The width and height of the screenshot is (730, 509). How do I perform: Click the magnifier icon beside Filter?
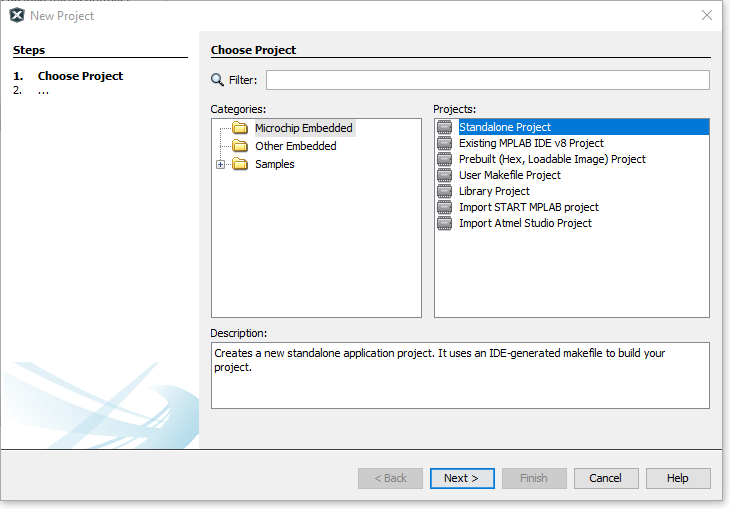point(217,80)
